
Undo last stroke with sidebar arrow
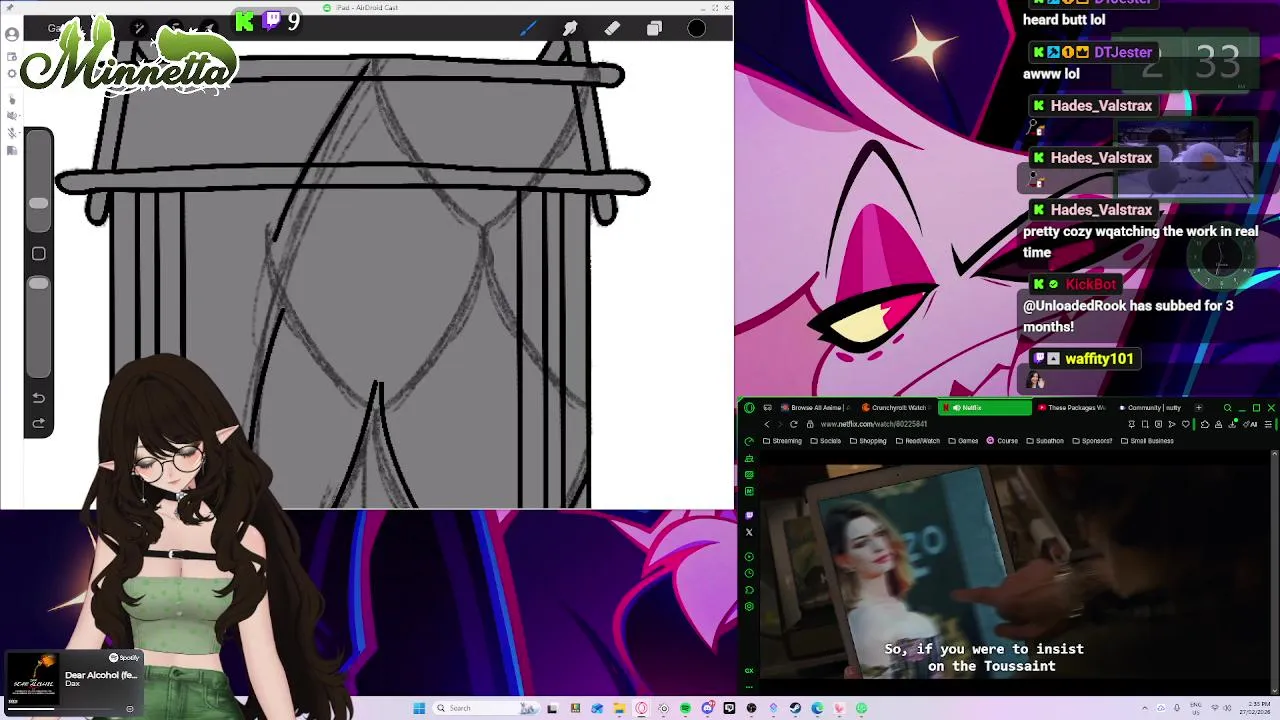38,397
